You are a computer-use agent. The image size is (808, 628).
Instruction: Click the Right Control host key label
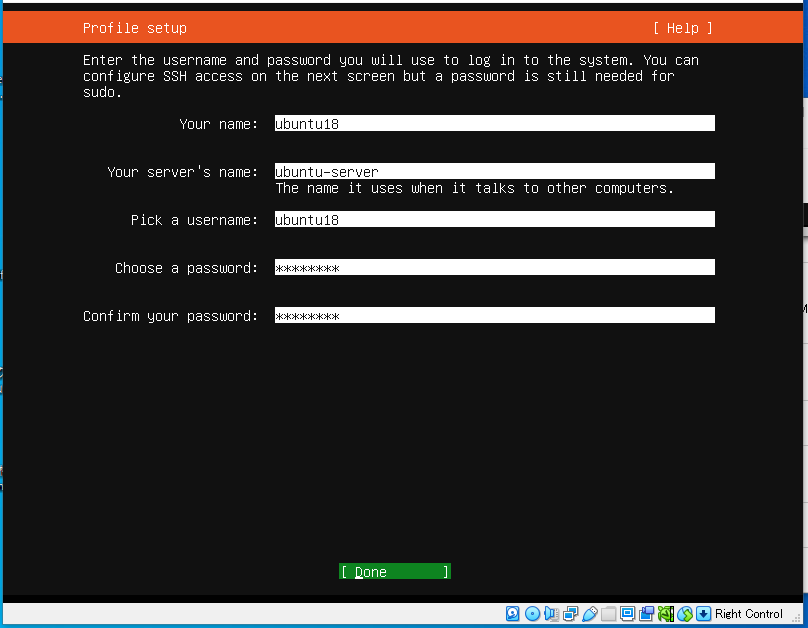(749, 614)
